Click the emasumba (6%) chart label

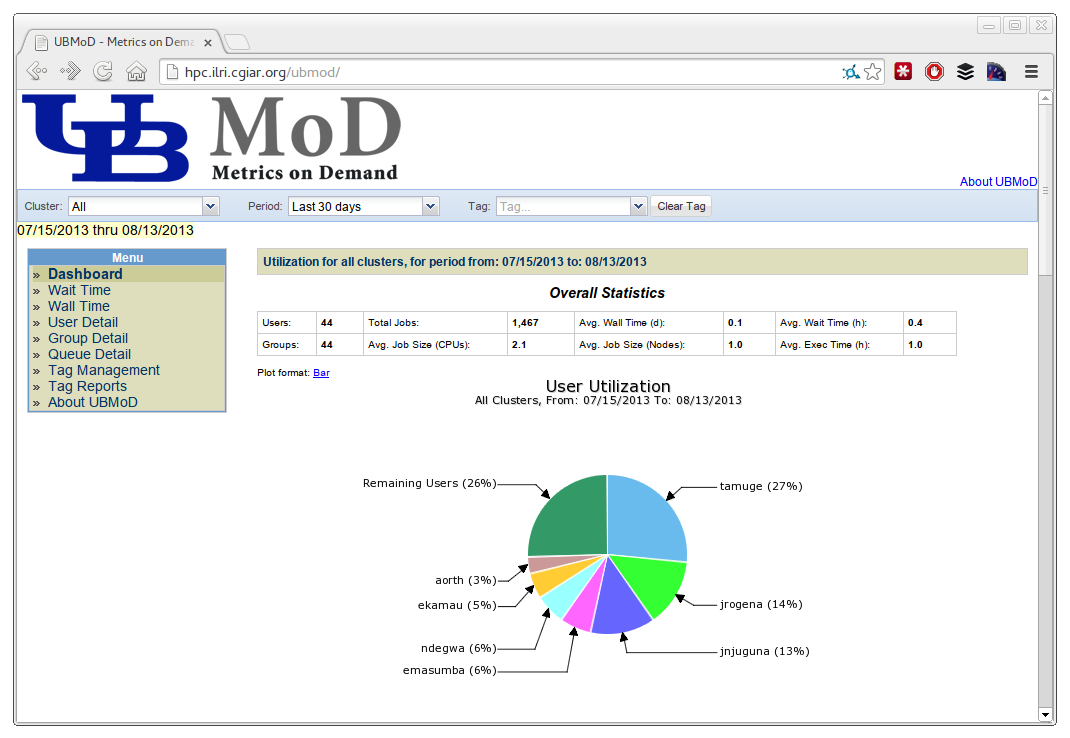[450, 670]
